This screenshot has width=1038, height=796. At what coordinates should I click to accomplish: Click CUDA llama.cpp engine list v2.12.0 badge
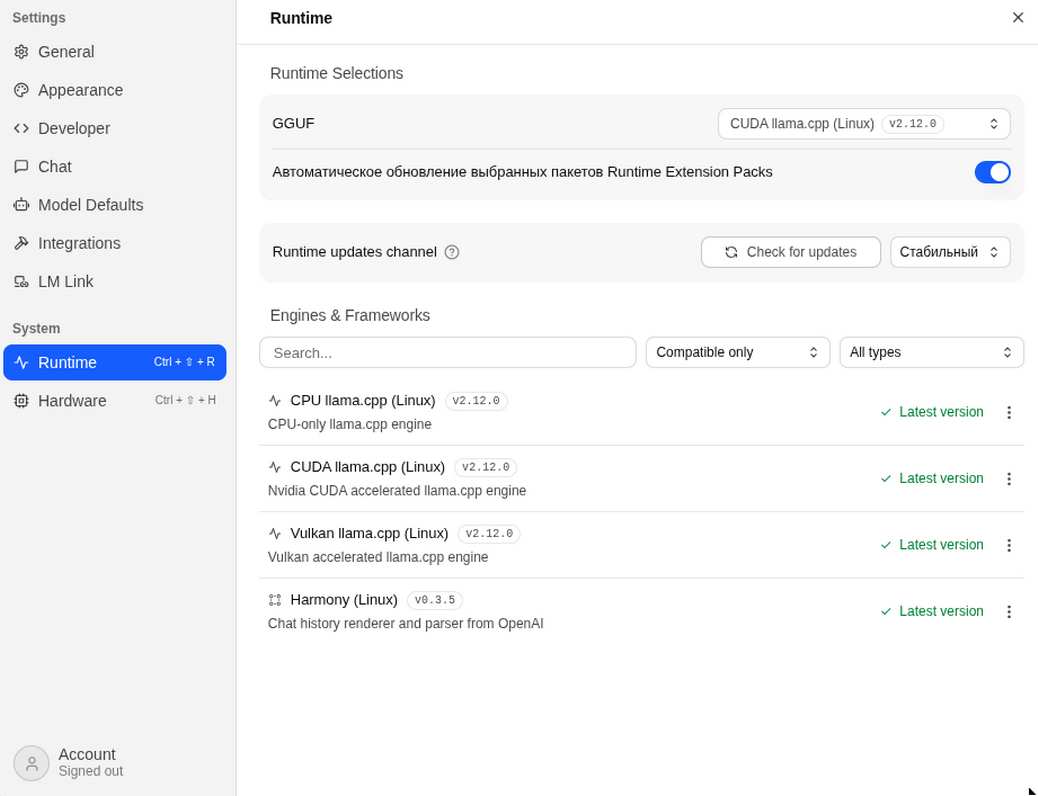click(485, 467)
